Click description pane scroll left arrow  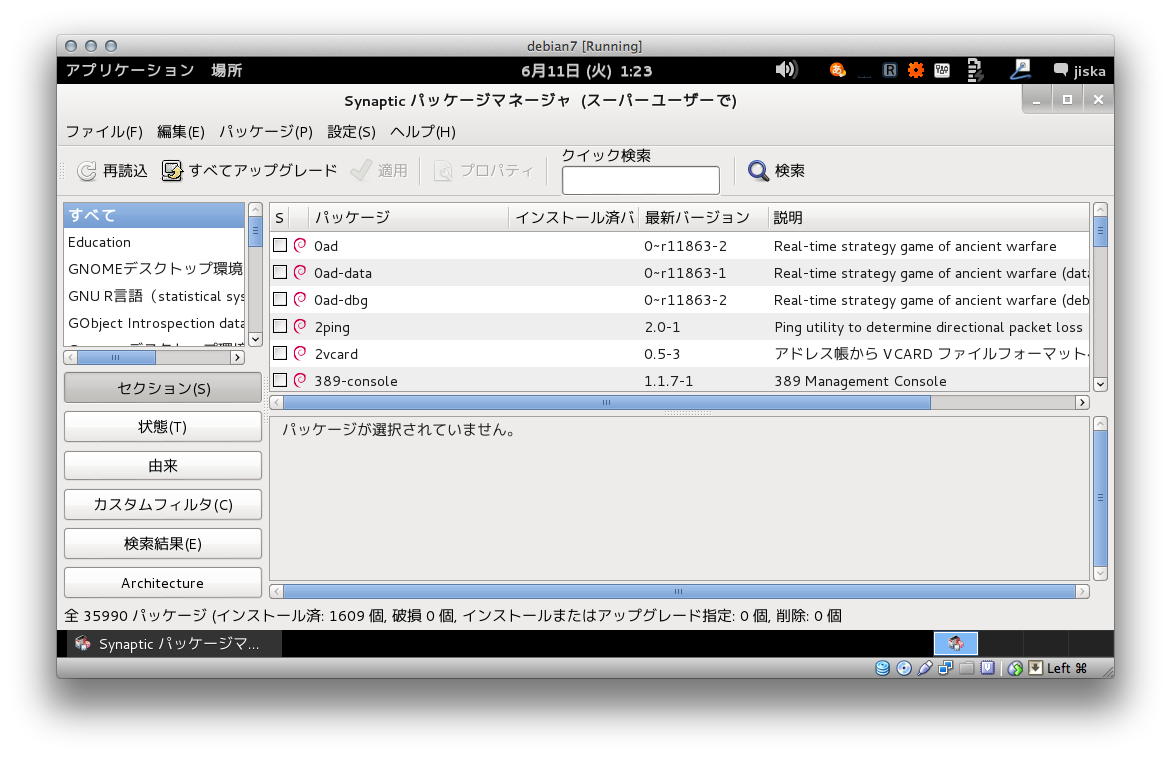coord(276,591)
